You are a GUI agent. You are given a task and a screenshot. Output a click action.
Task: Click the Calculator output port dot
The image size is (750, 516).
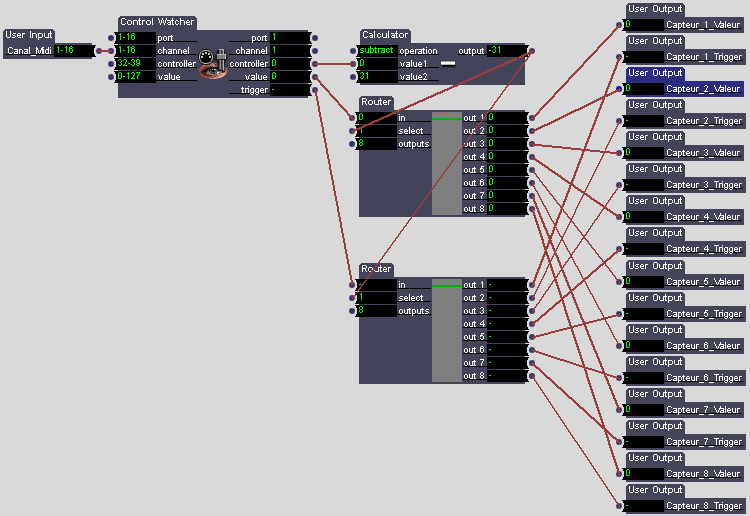tap(531, 50)
